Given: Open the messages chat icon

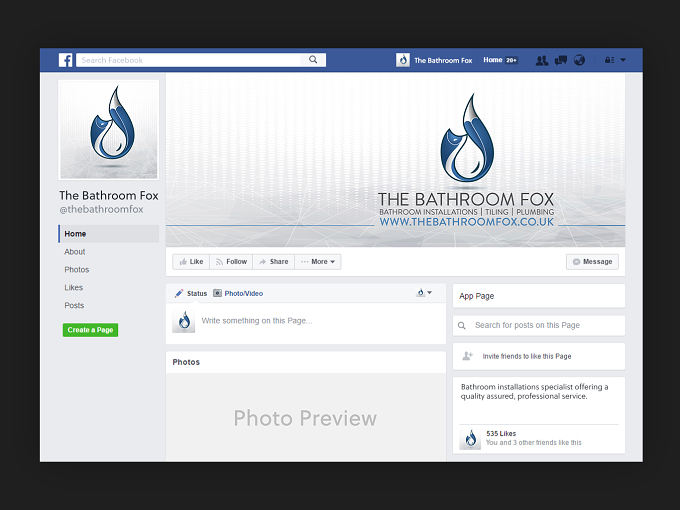Looking at the screenshot, I should pos(561,60).
